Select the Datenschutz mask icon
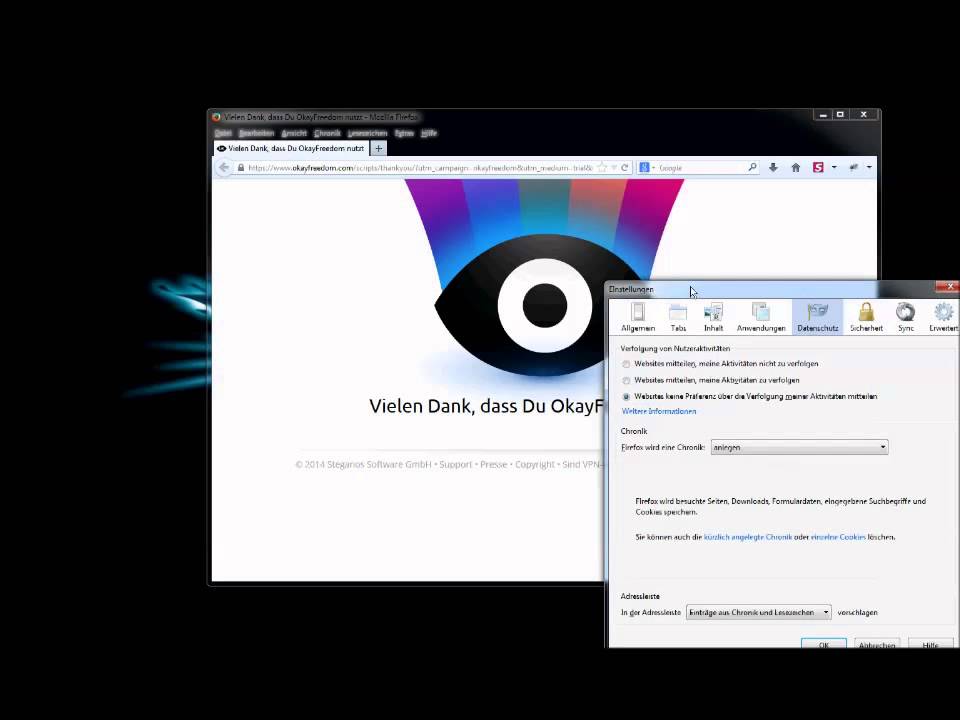This screenshot has height=720, width=960. (817, 317)
